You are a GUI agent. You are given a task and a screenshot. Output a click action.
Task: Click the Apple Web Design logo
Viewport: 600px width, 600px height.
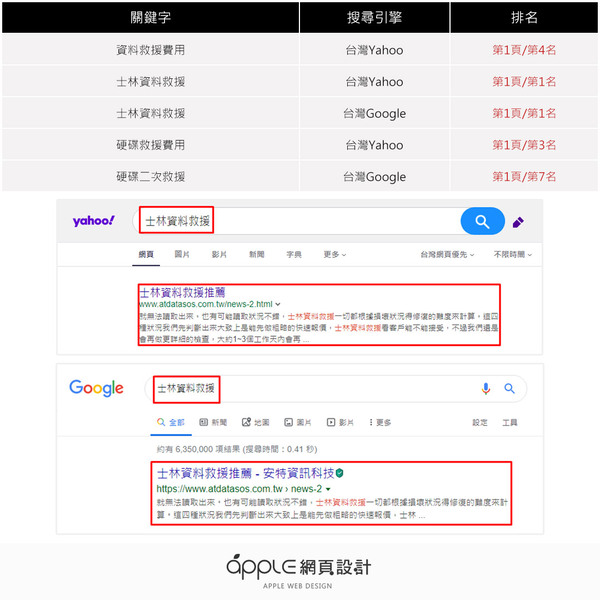point(298,571)
